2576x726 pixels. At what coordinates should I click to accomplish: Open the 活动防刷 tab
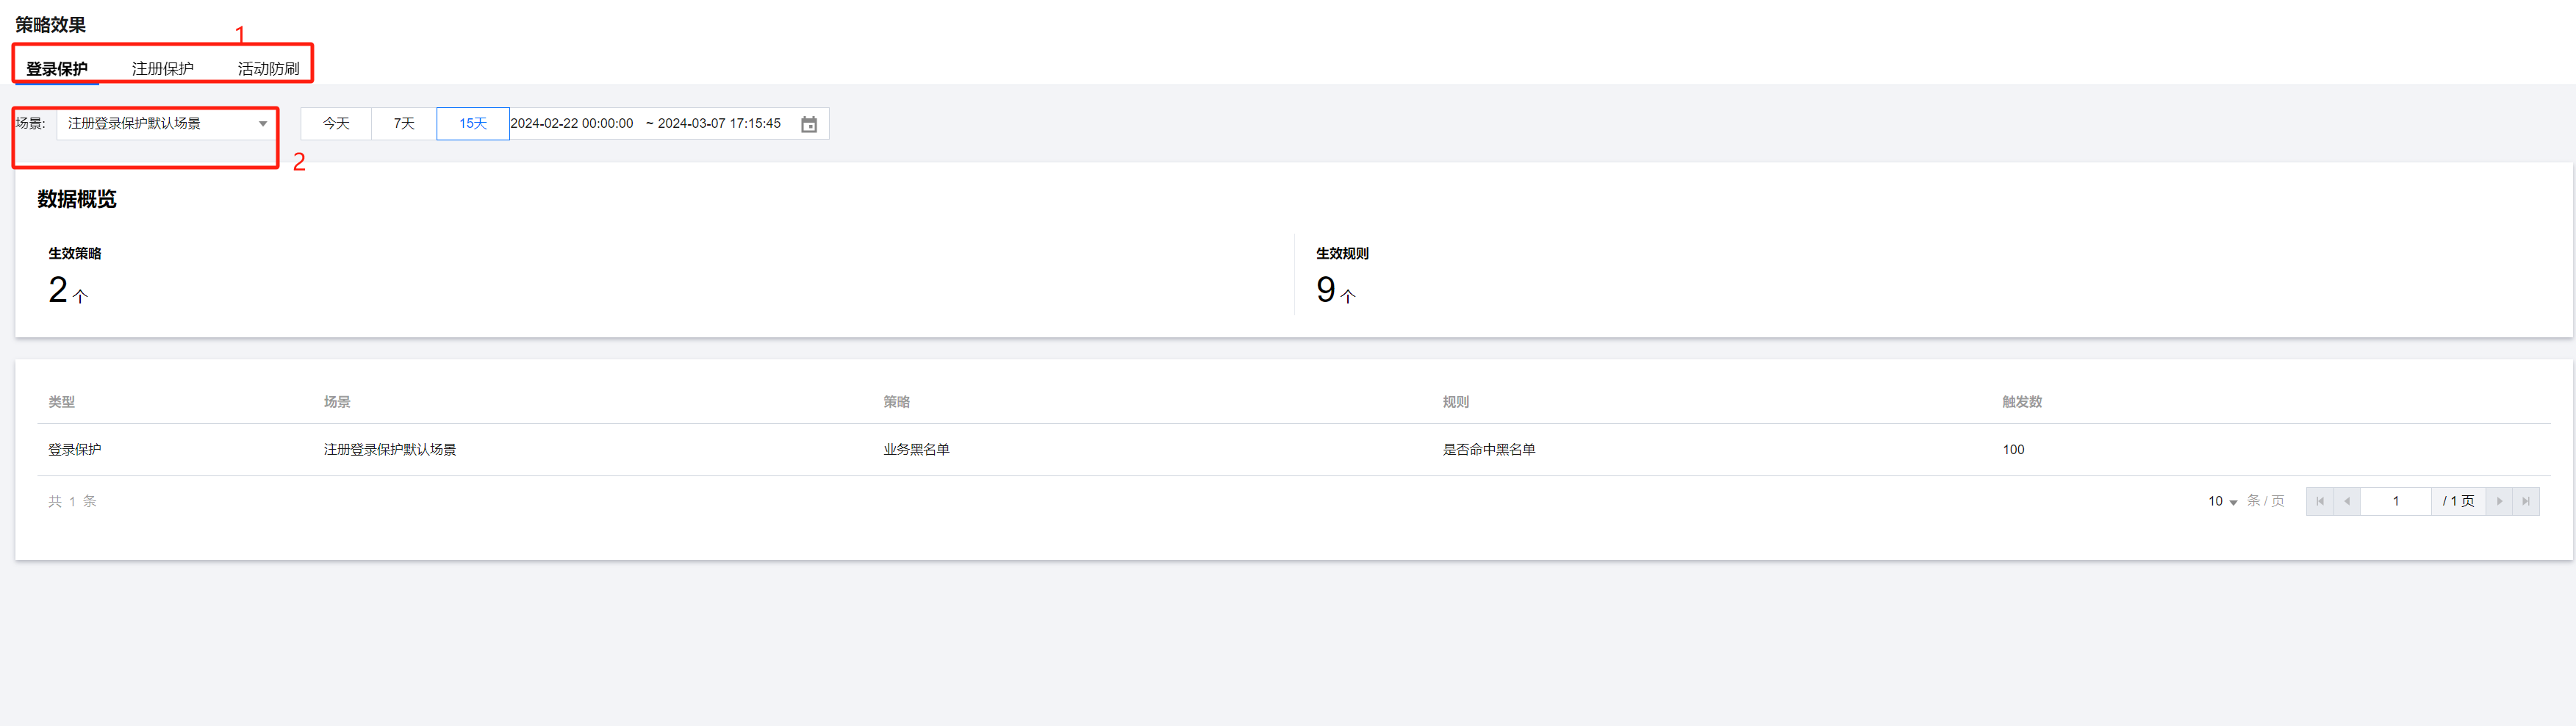(269, 69)
